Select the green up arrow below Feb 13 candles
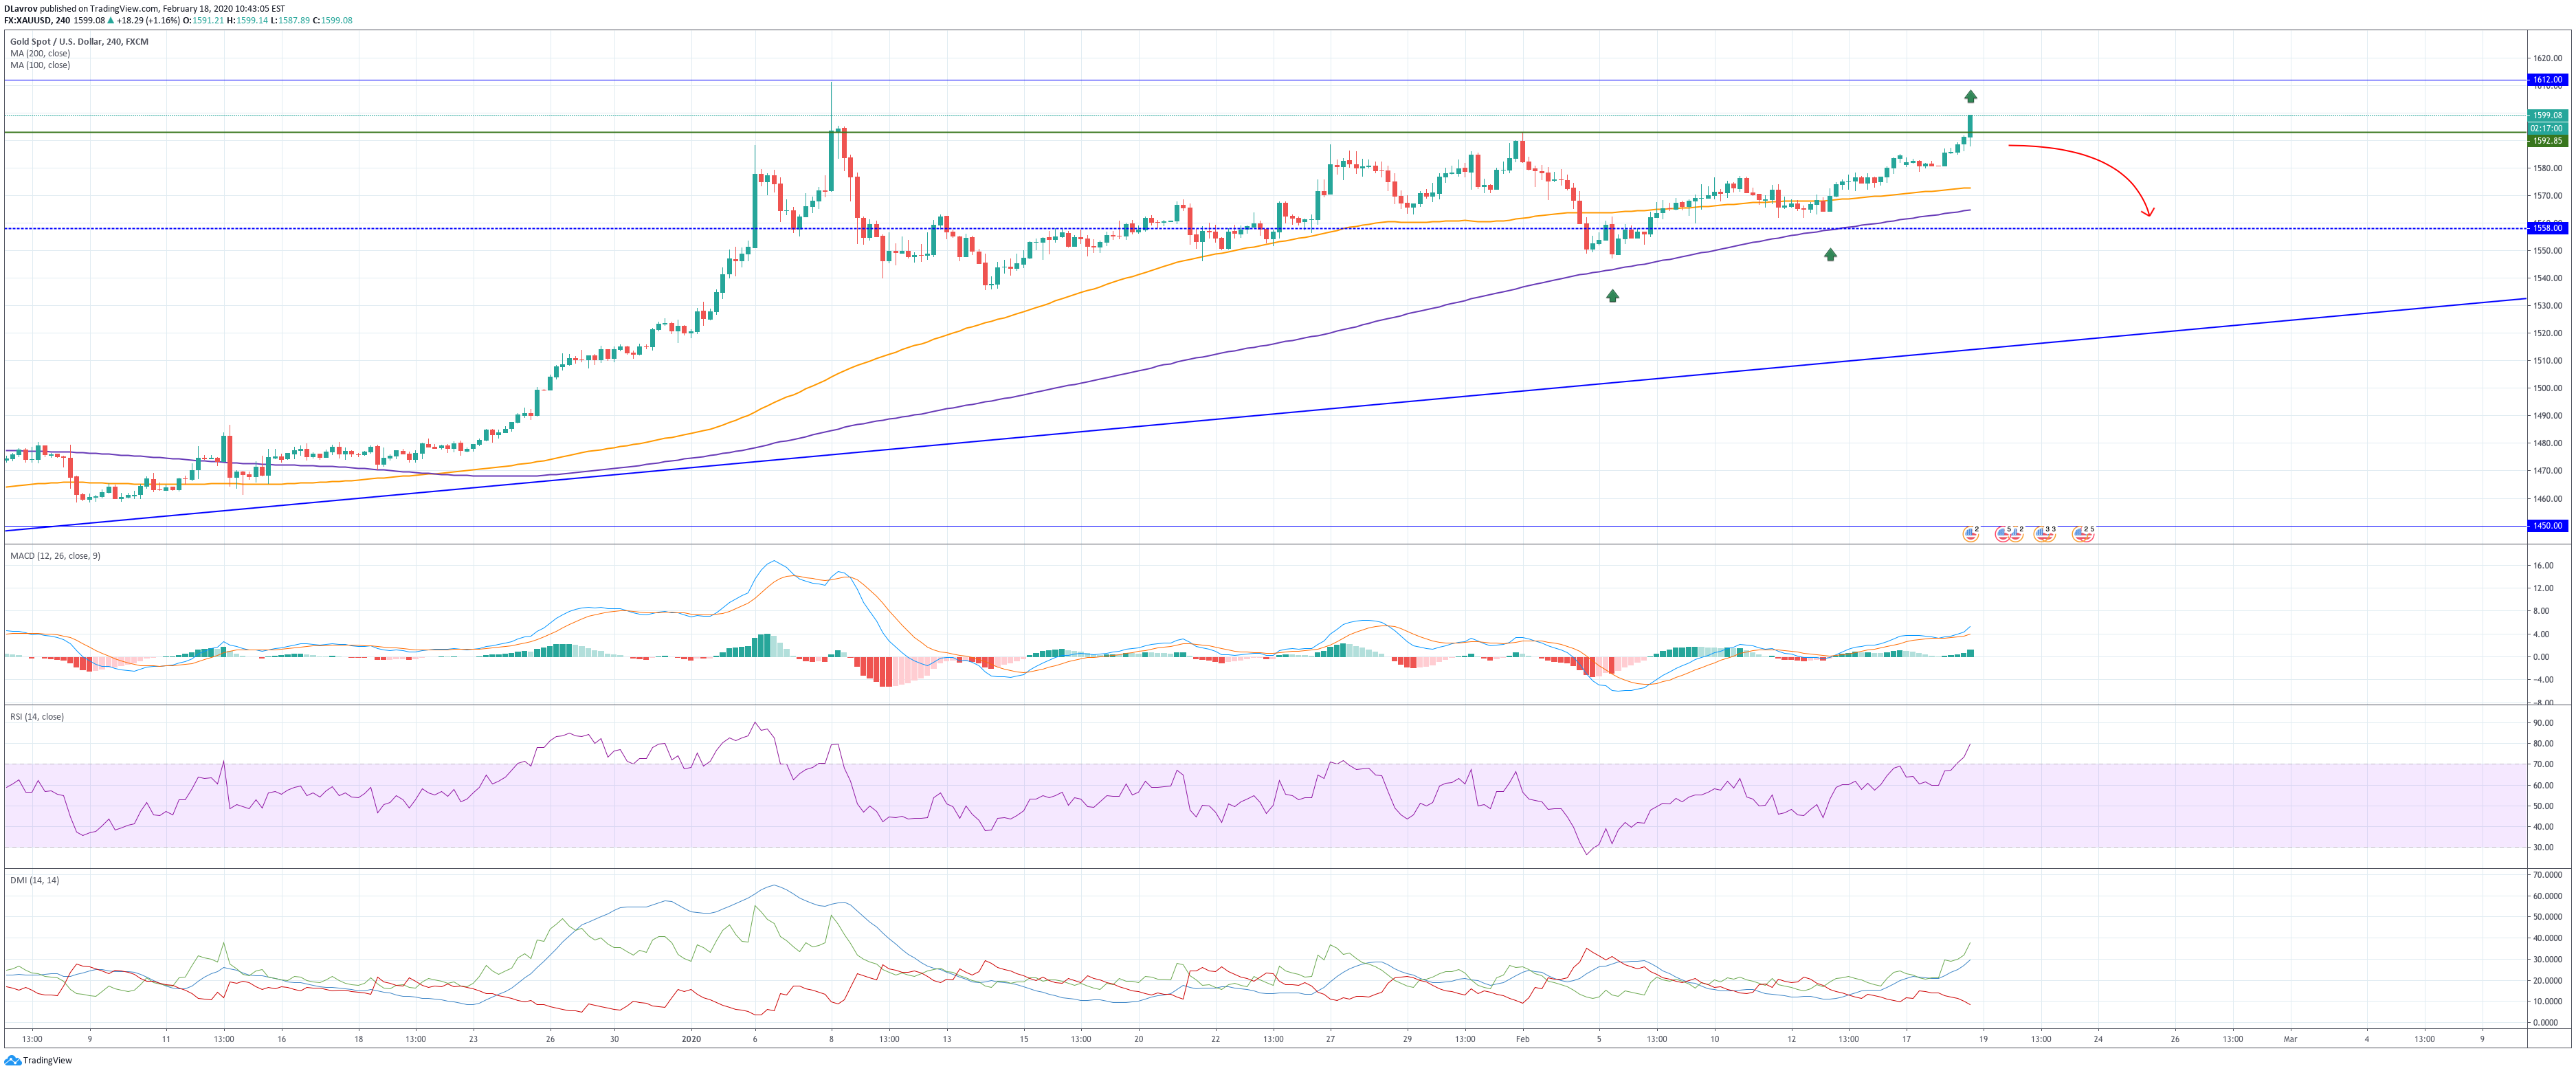Screen dimensions: 2576x1073 tap(1830, 255)
